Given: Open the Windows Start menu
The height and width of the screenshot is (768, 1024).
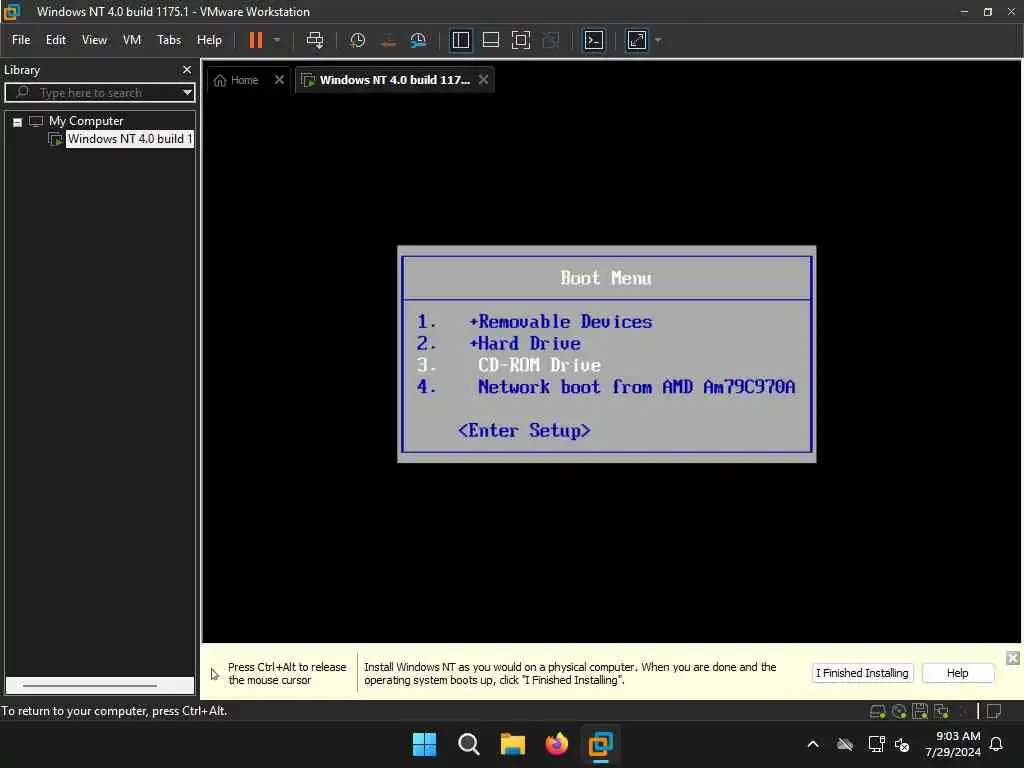Looking at the screenshot, I should (x=424, y=744).
